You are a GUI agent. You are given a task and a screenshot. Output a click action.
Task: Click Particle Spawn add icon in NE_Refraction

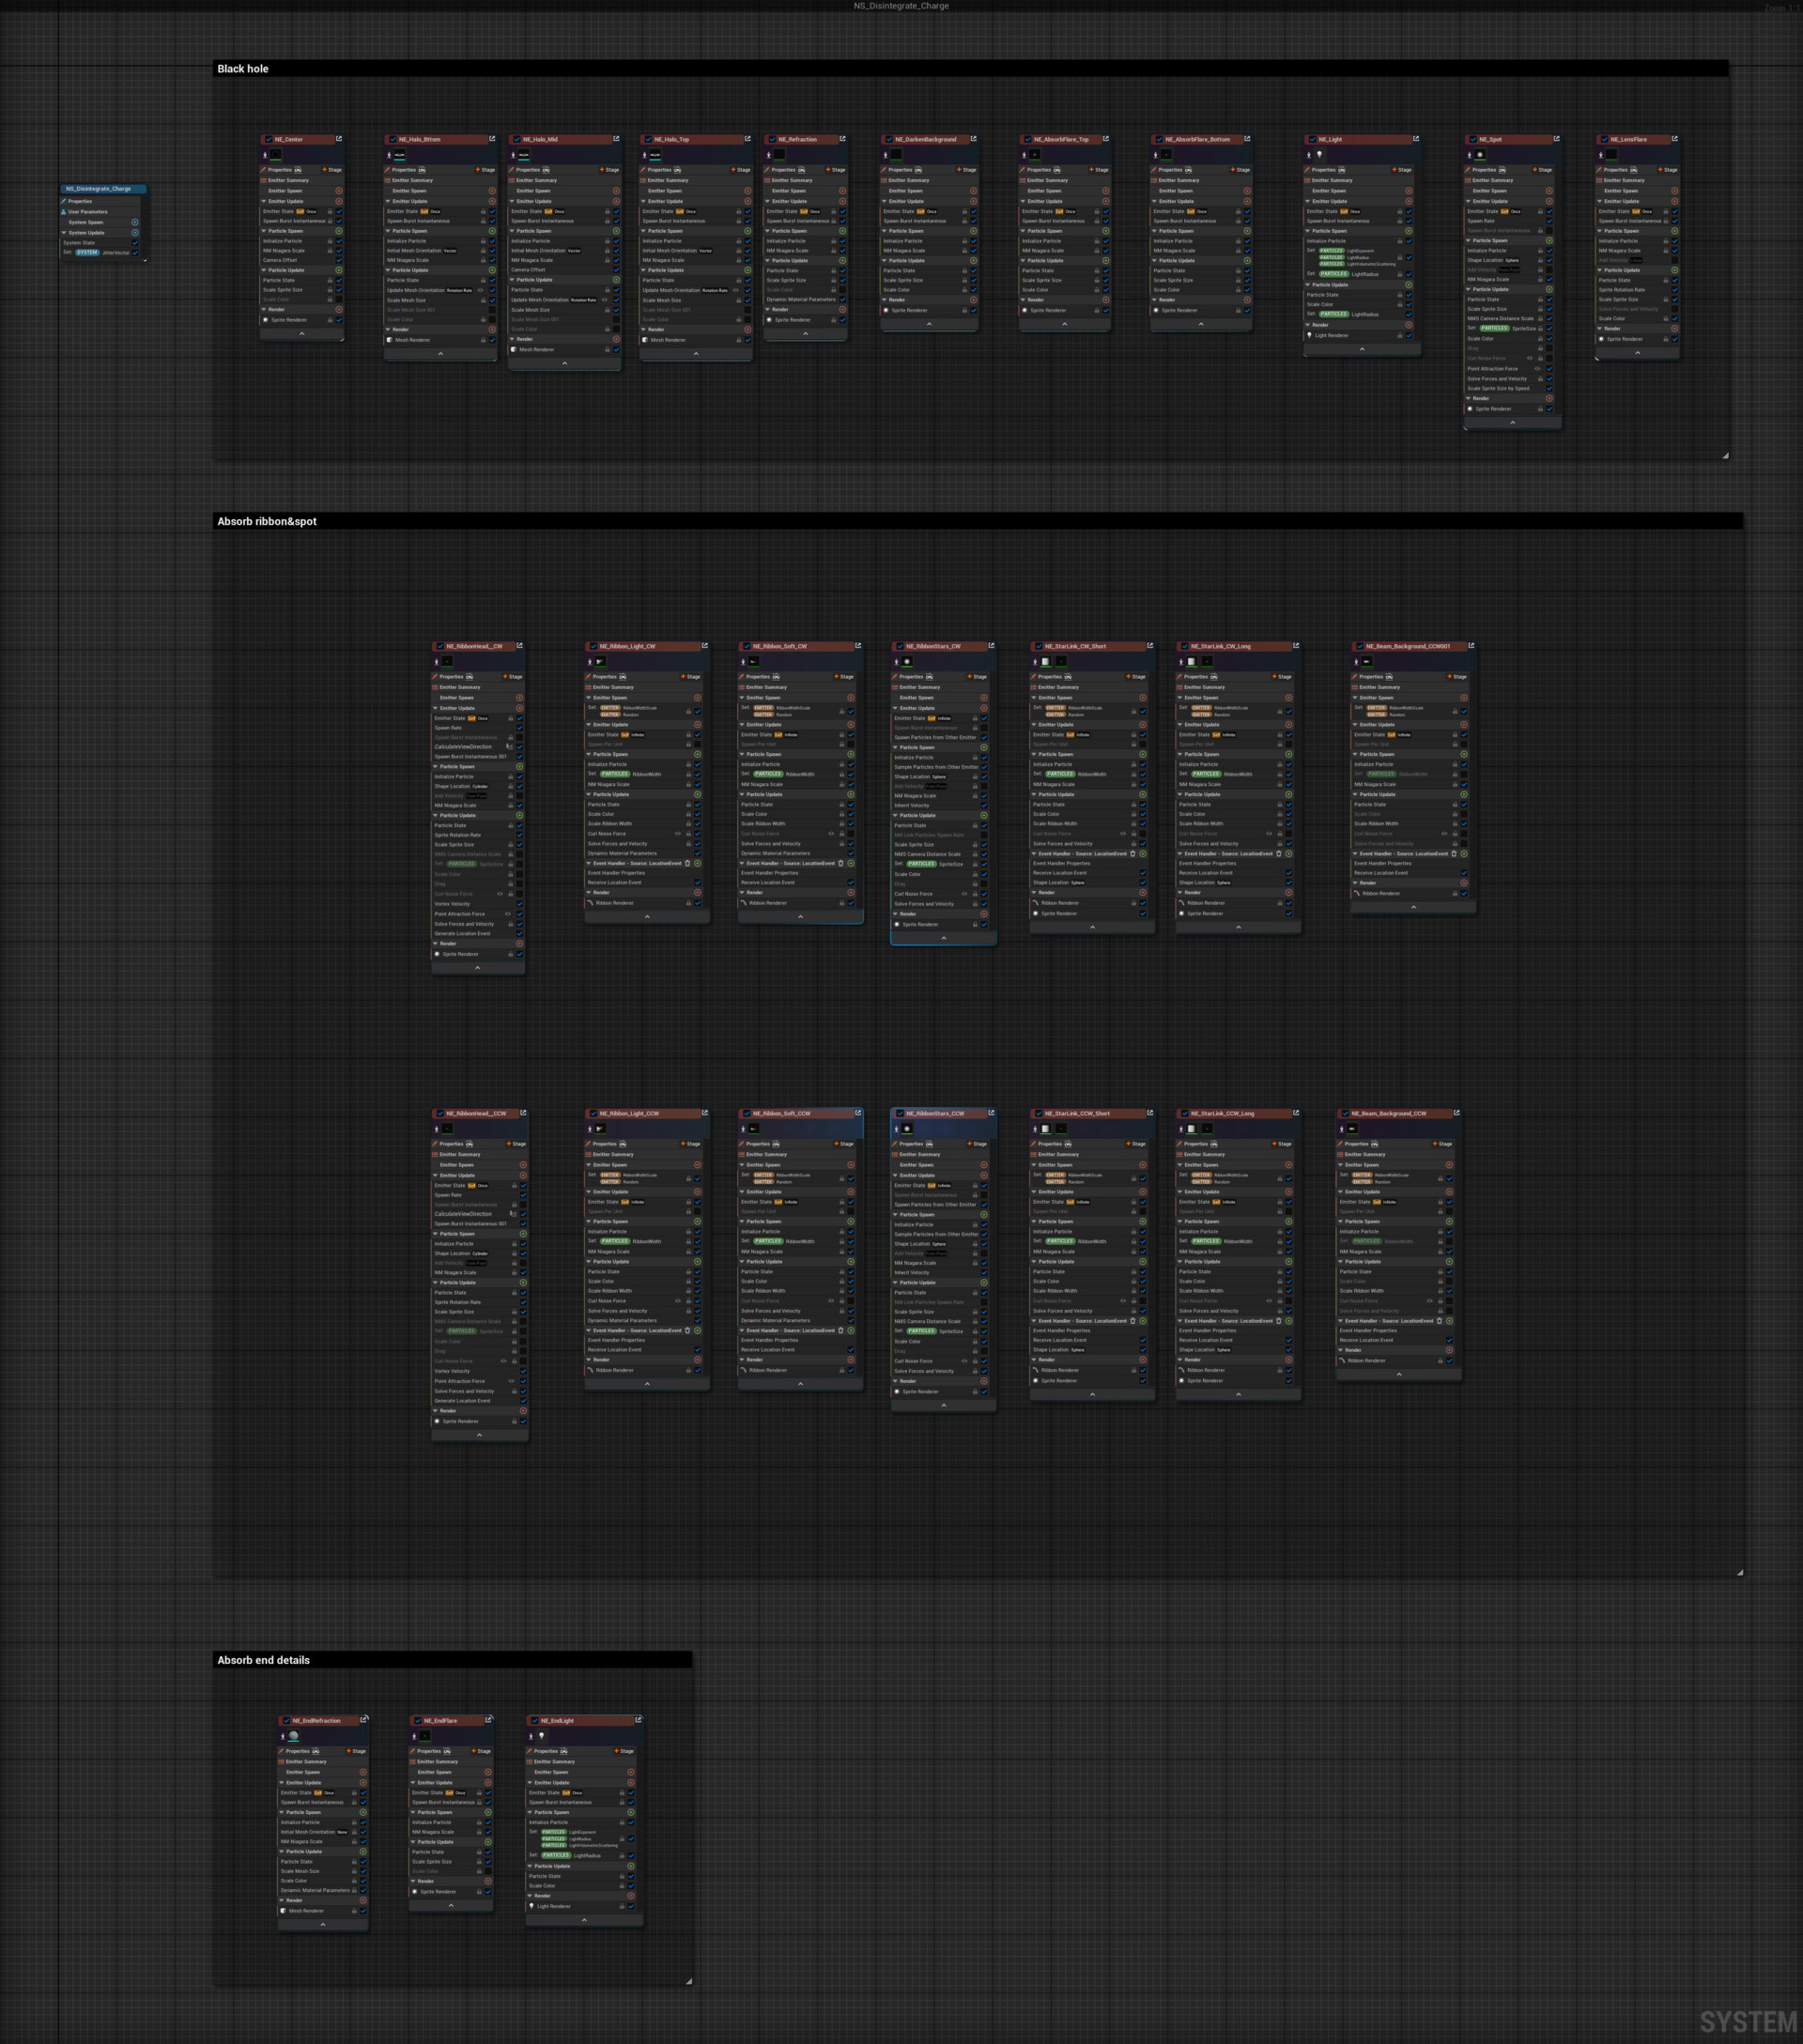pos(842,231)
